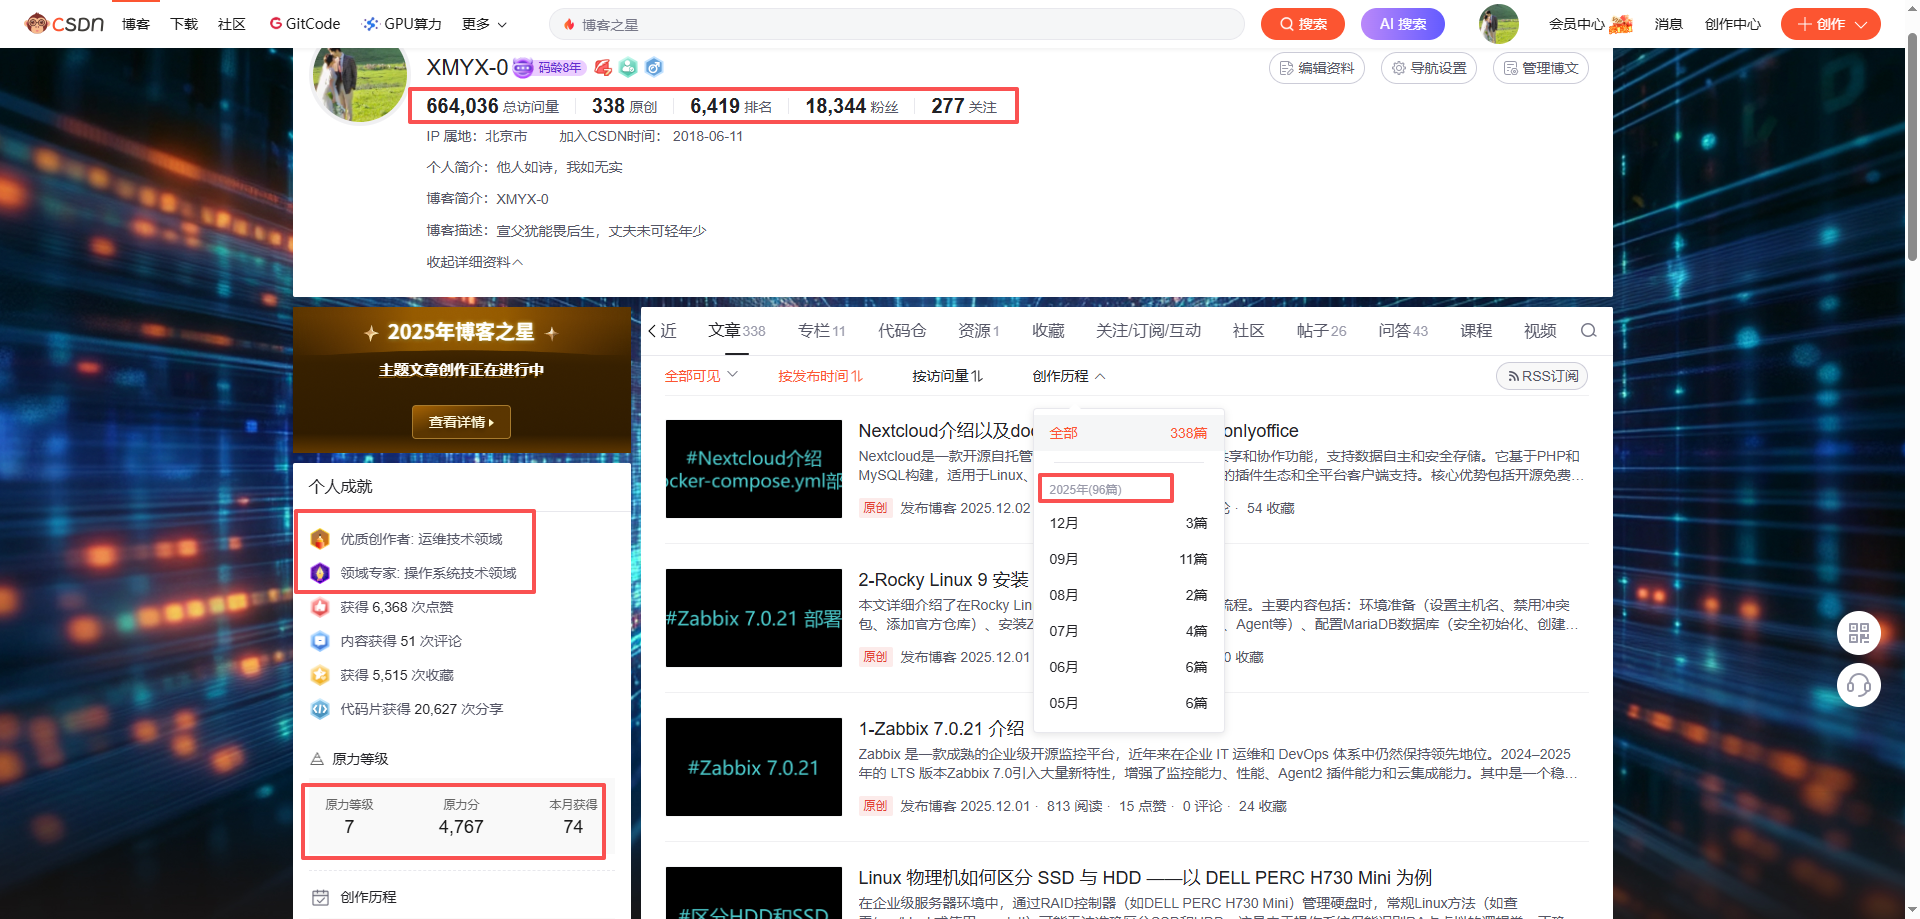Open 消息 in the top navigation

[x=1668, y=24]
